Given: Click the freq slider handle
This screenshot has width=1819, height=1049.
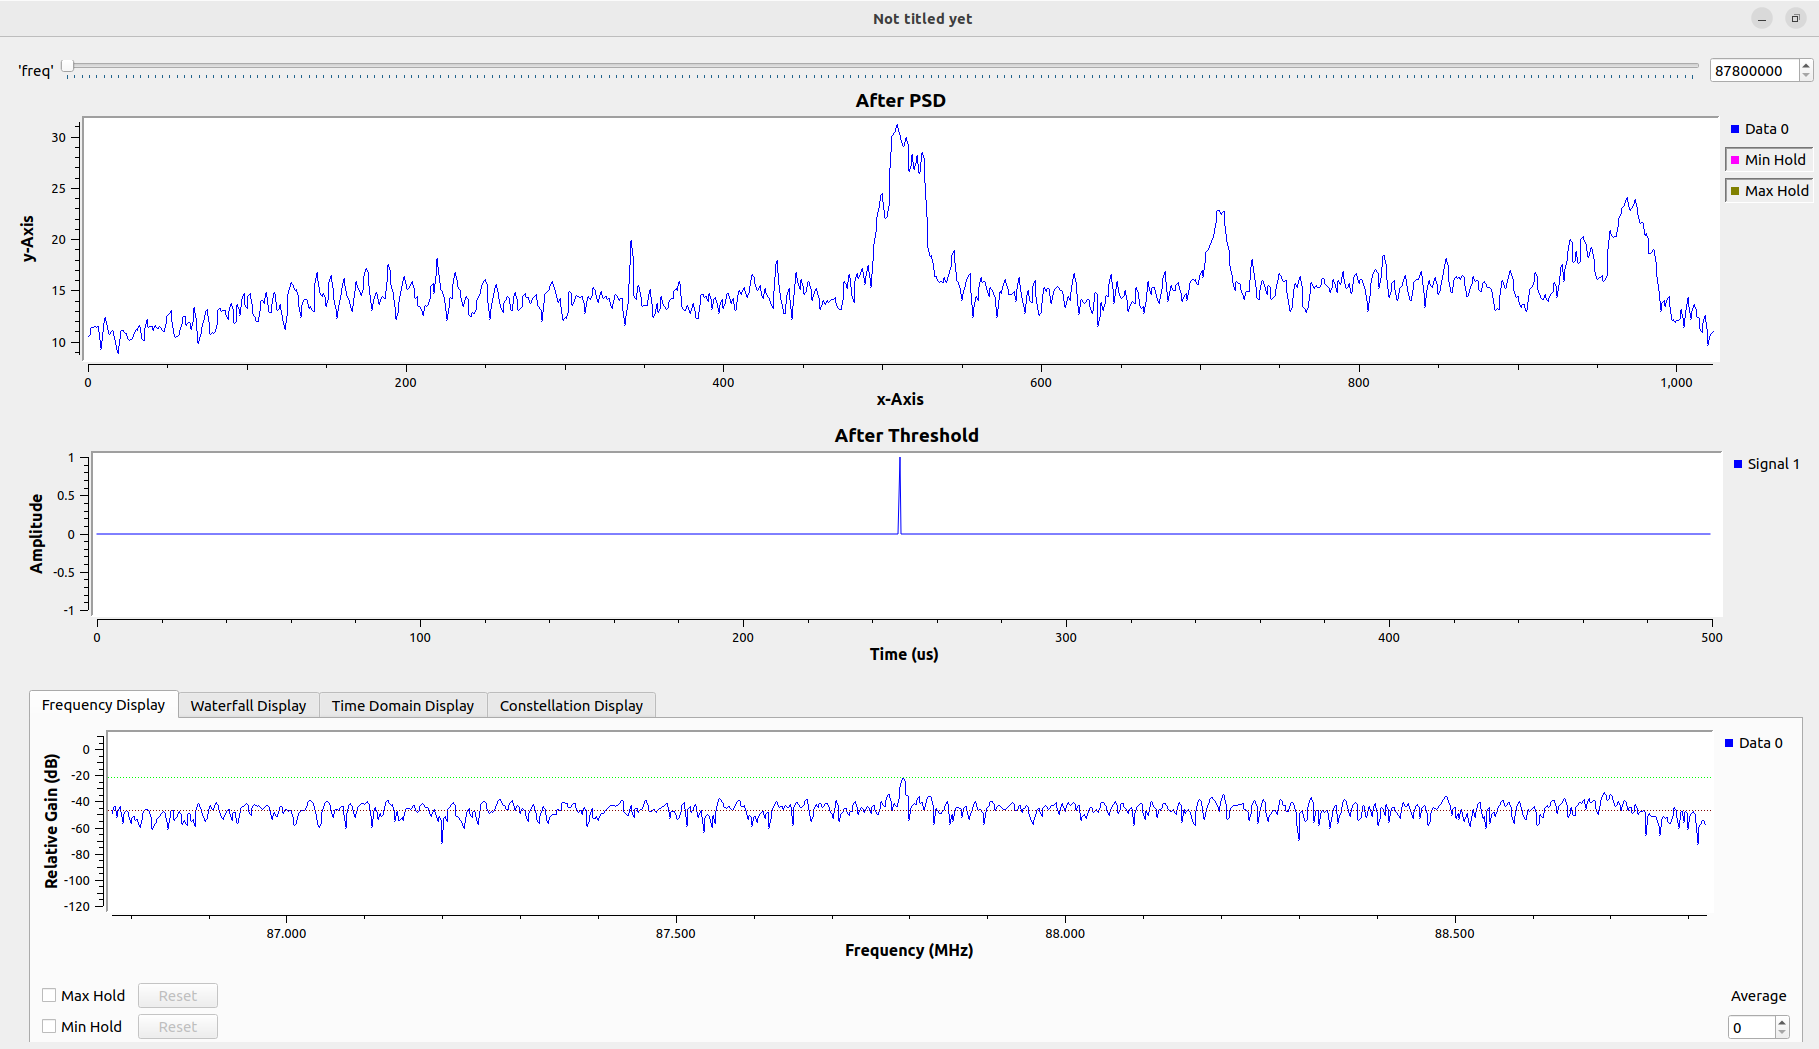Looking at the screenshot, I should (x=67, y=66).
